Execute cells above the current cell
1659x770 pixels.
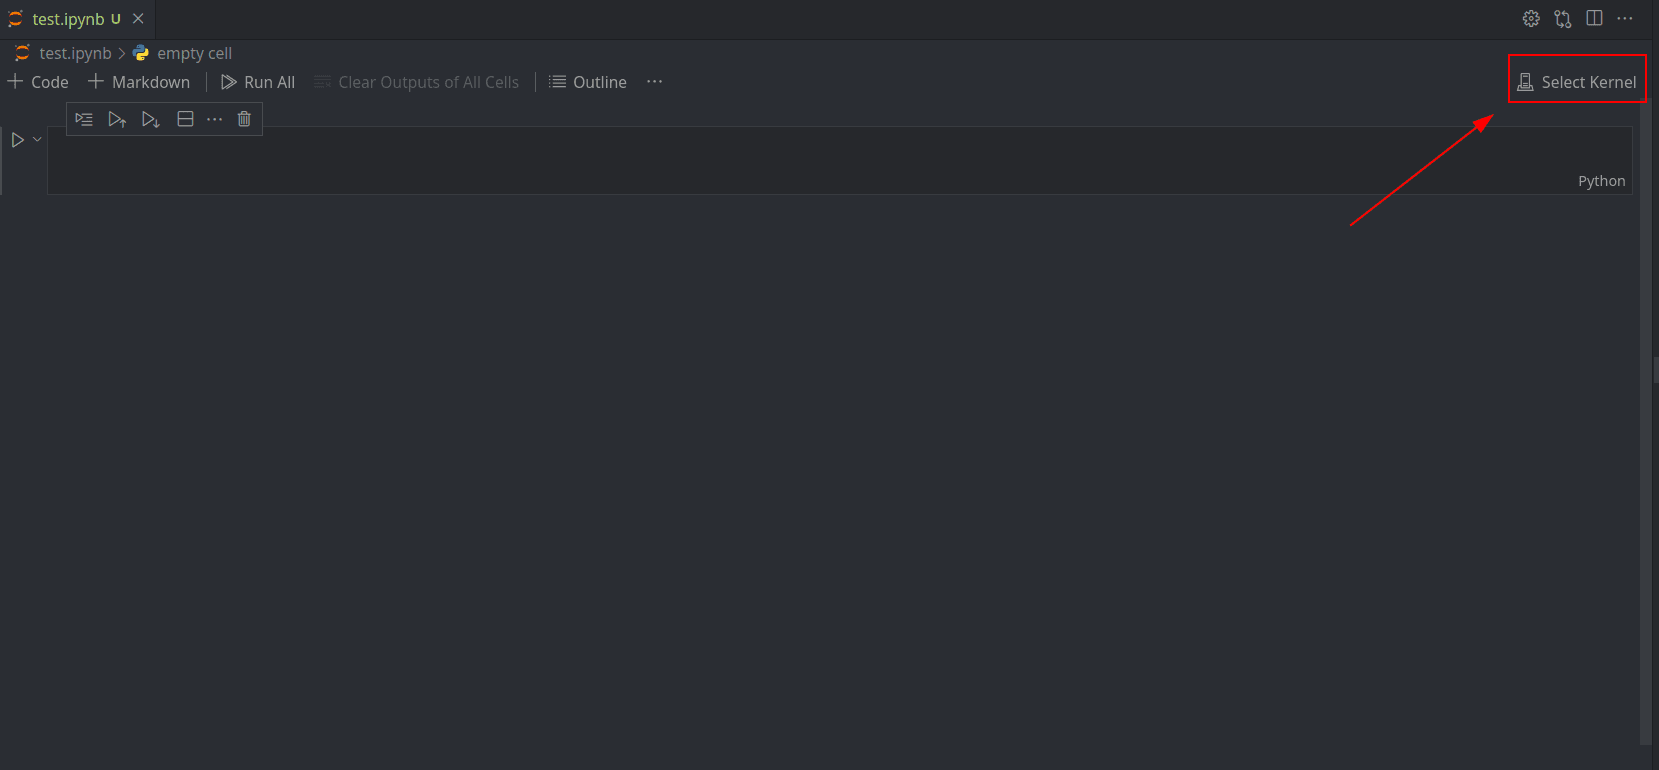(117, 119)
